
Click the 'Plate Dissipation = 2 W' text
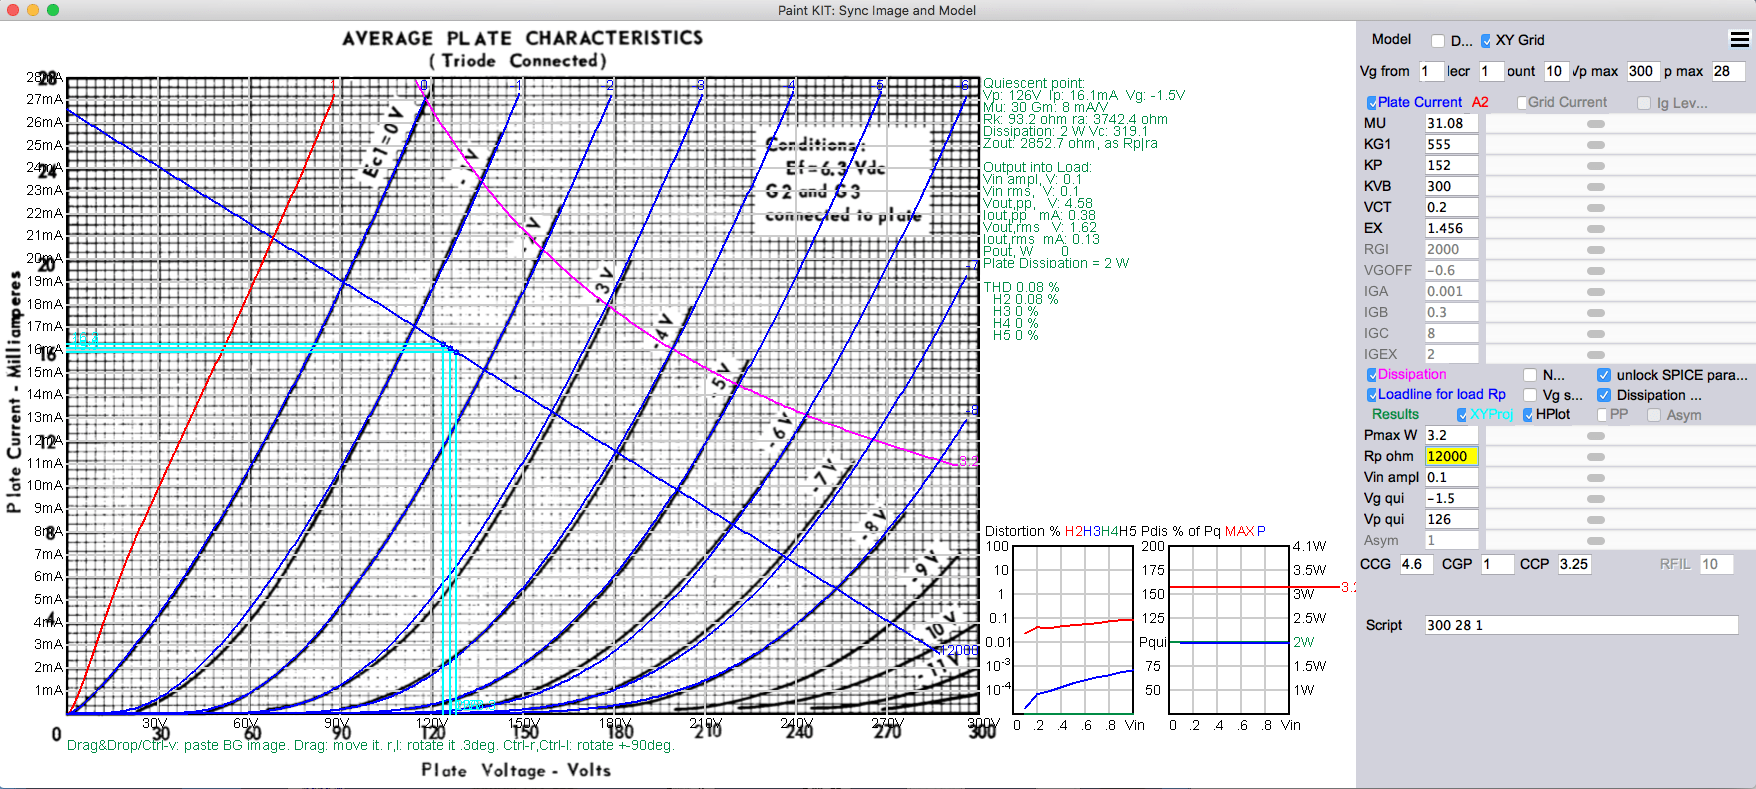coord(1056,263)
